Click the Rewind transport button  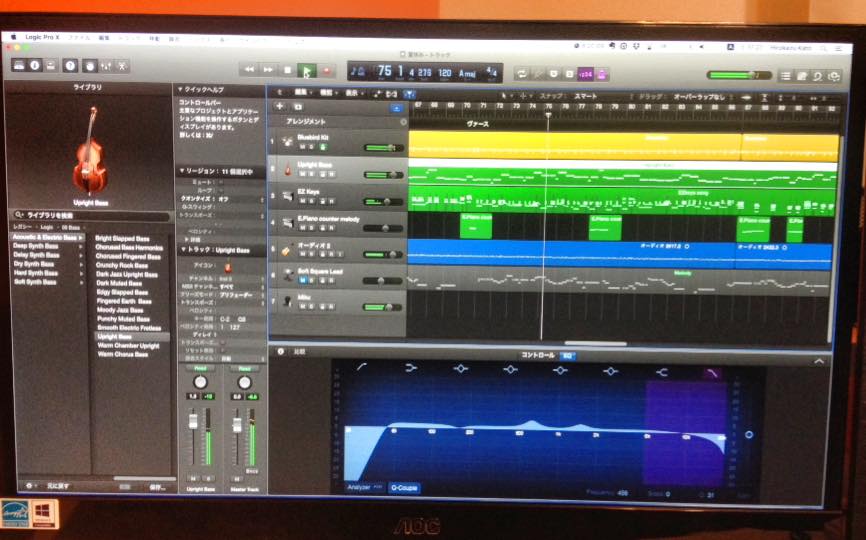click(x=250, y=70)
